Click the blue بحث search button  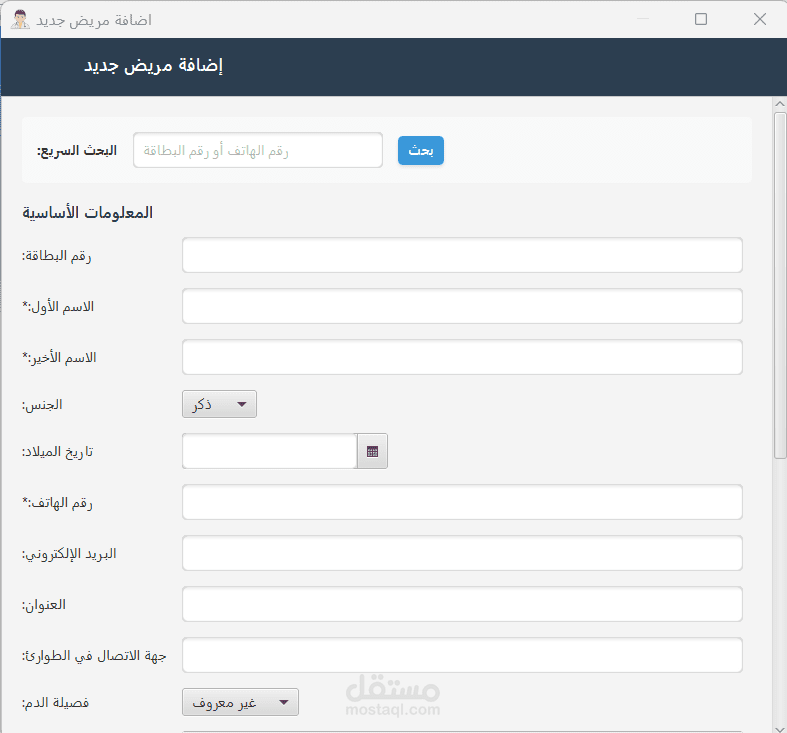tap(421, 150)
